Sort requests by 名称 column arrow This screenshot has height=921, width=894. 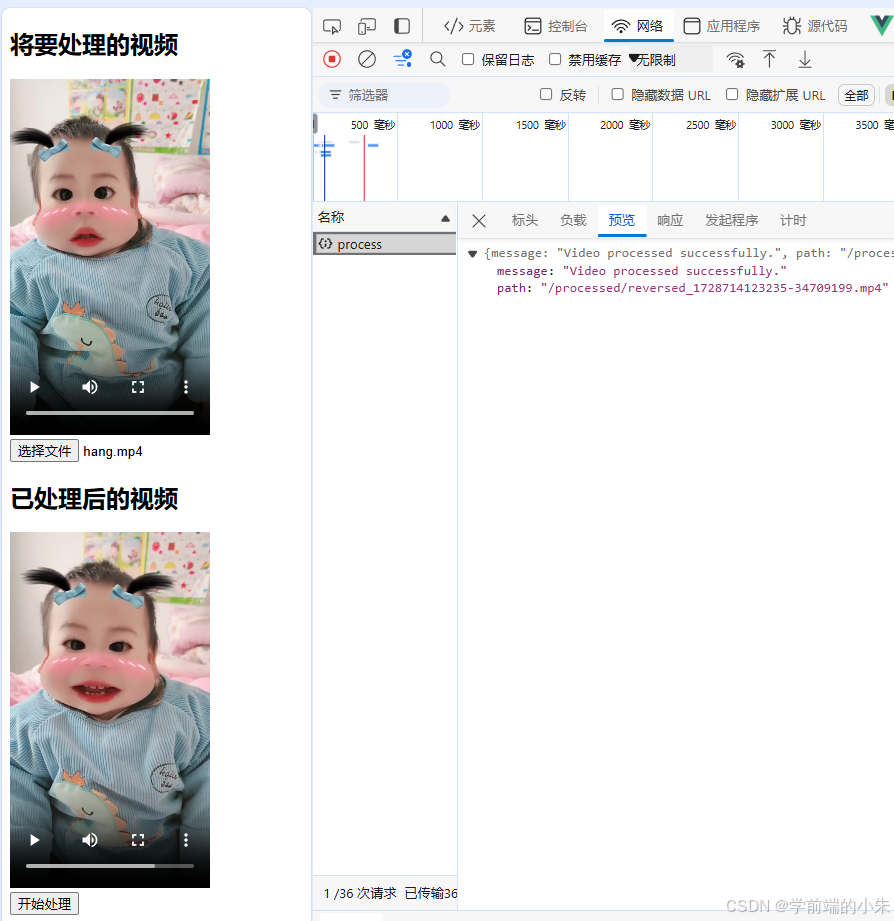click(445, 219)
